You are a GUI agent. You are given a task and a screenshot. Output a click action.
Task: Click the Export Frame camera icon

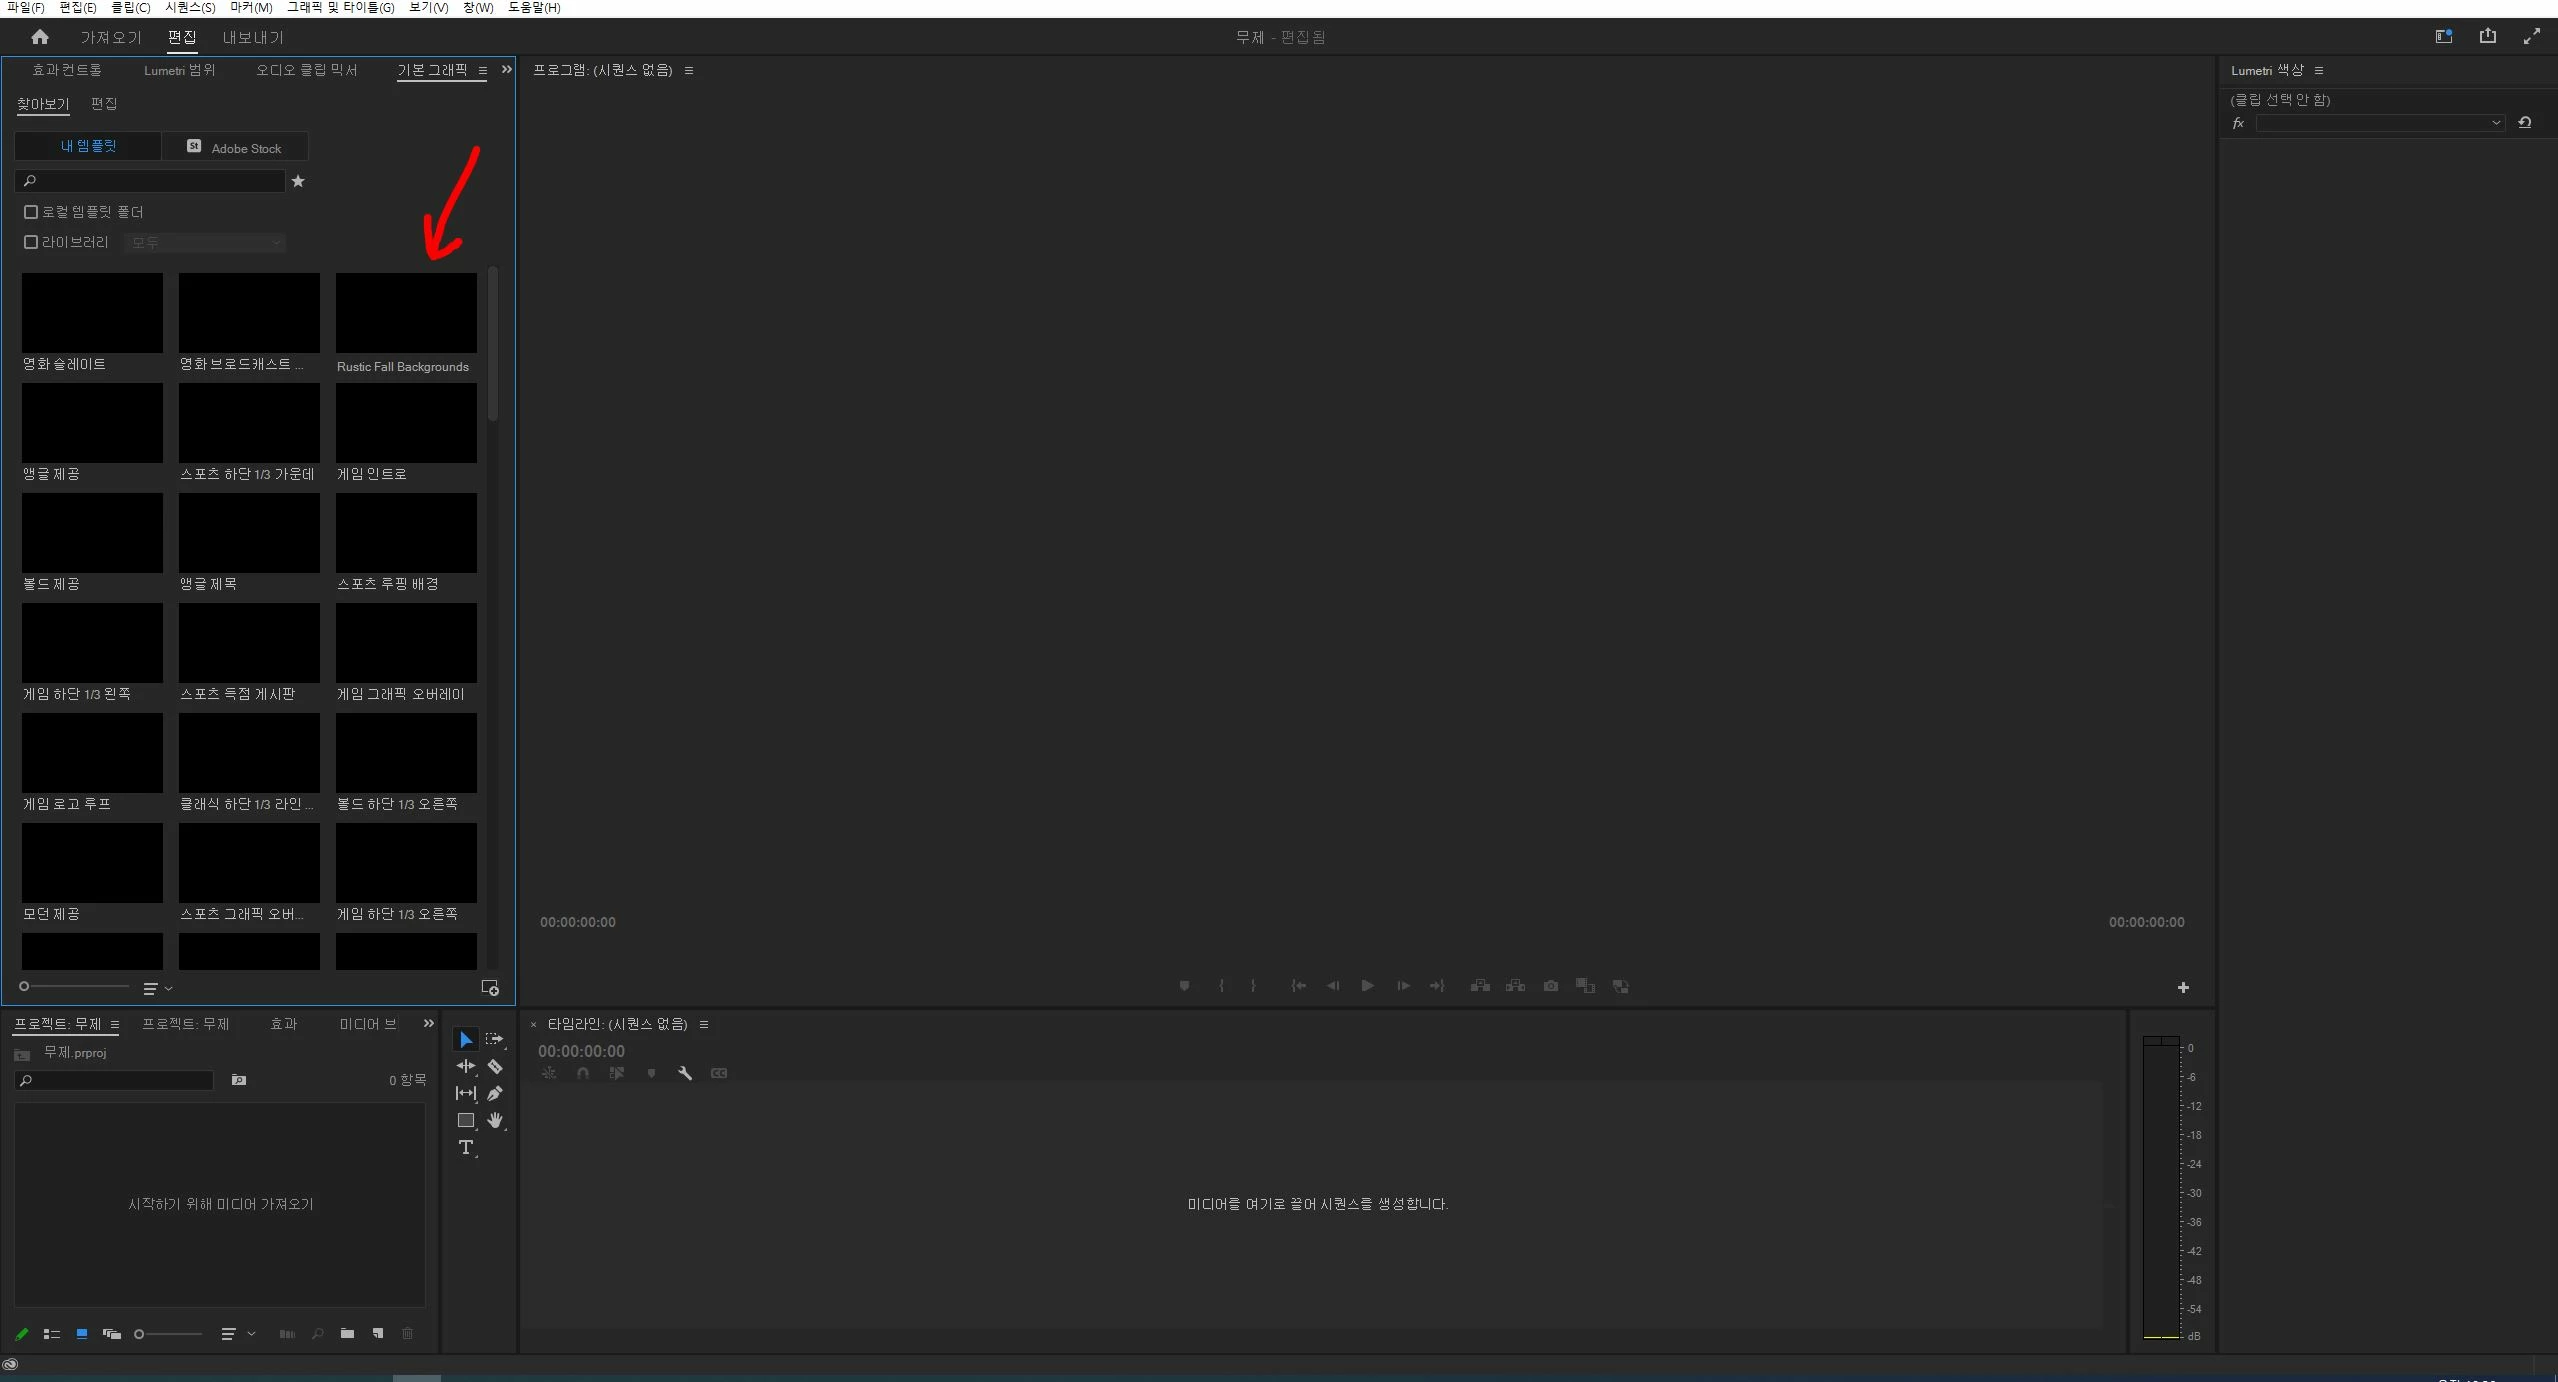(x=1550, y=986)
